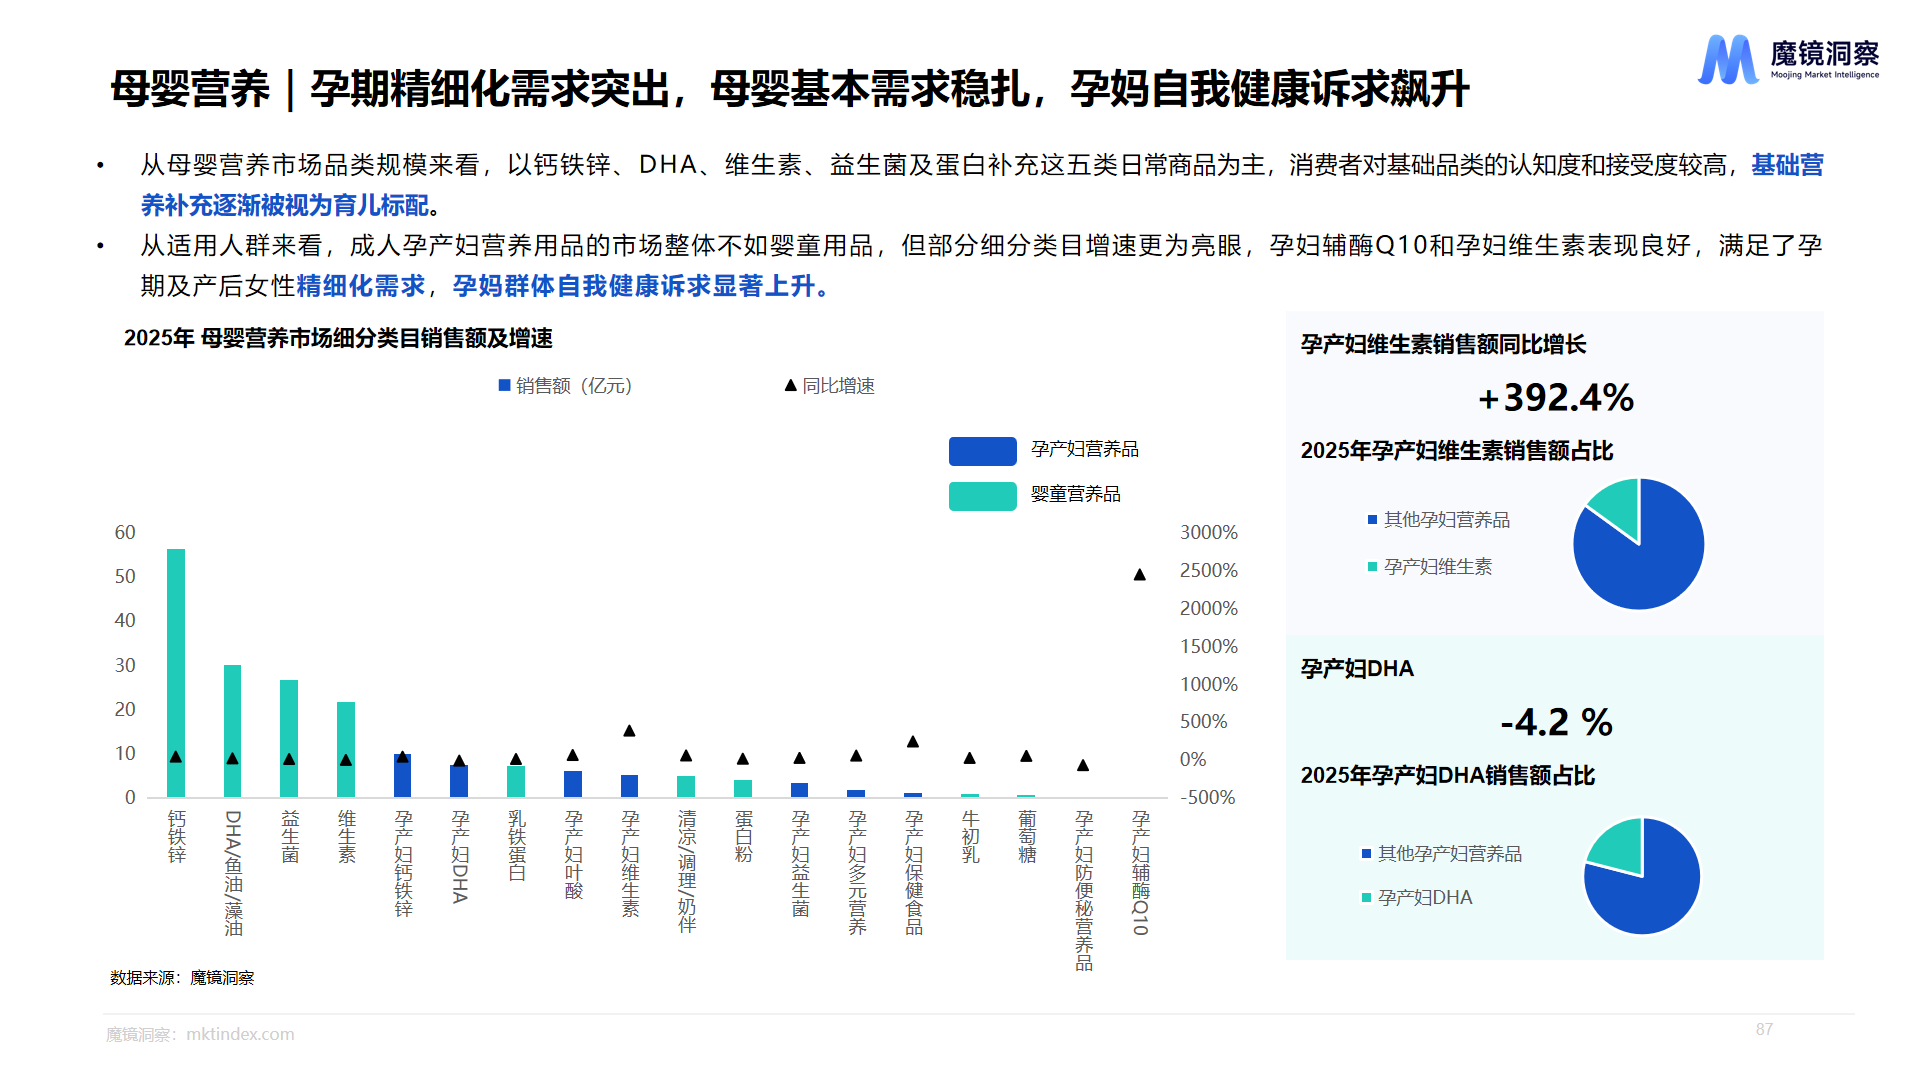Viewport: 1920px width, 1080px height.
Task: Click the 销售额（亿元）legend square marker
Action: (x=505, y=385)
